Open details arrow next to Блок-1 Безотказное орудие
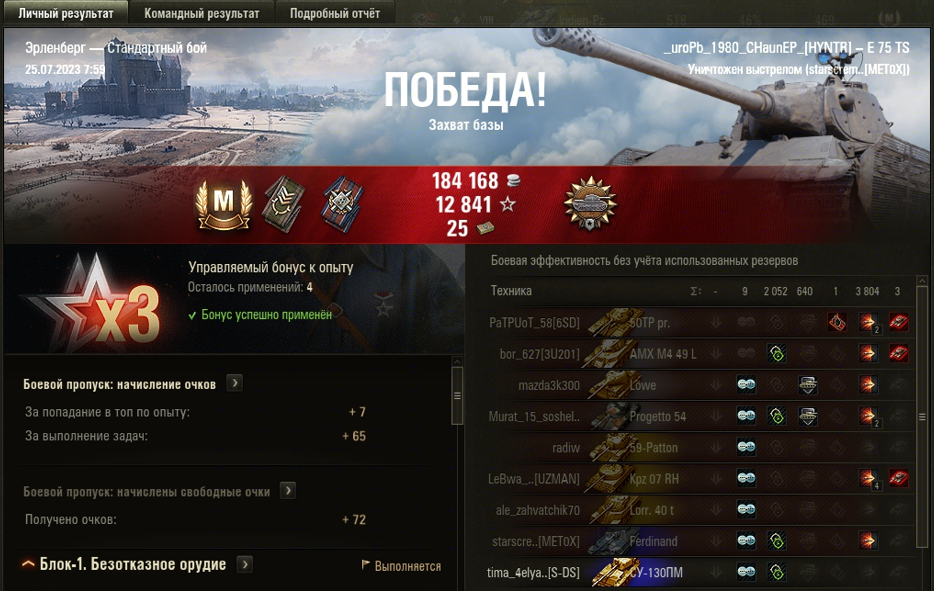Viewport: 934px width, 591px height. (245, 564)
